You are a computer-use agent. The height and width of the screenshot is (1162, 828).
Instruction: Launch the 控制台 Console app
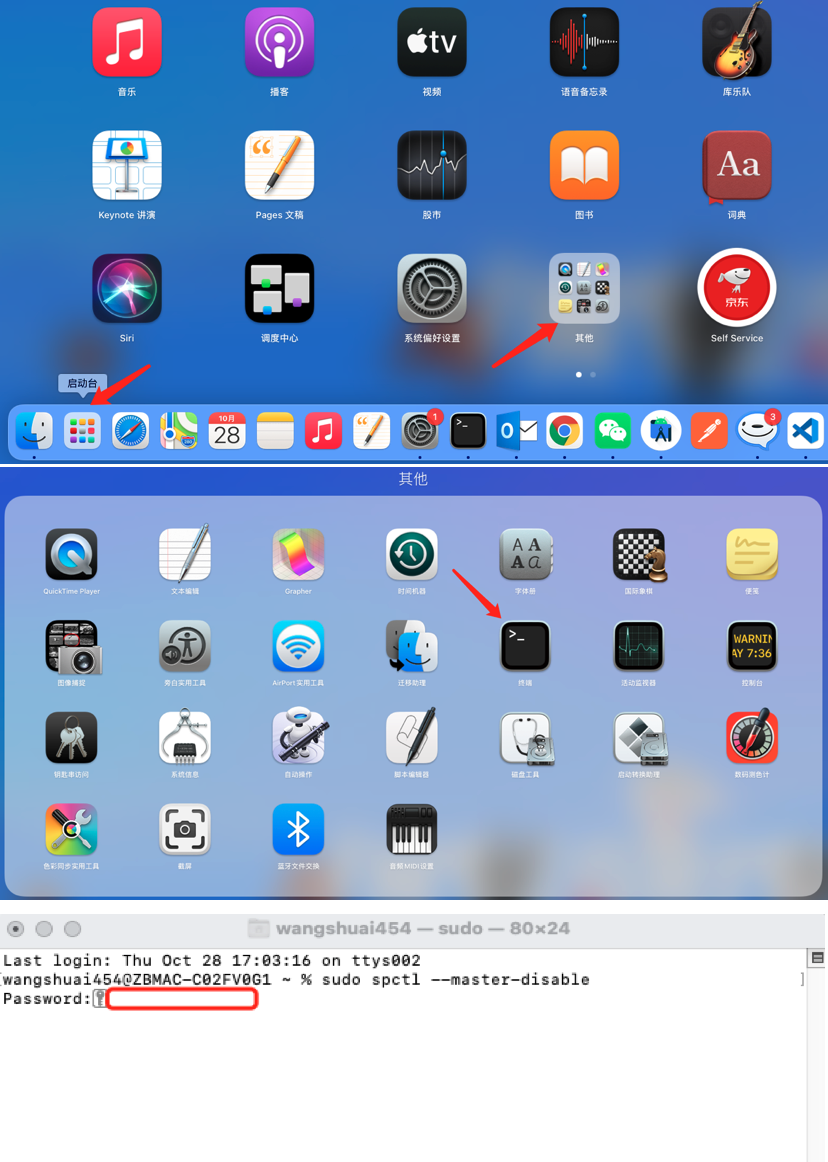[752, 646]
